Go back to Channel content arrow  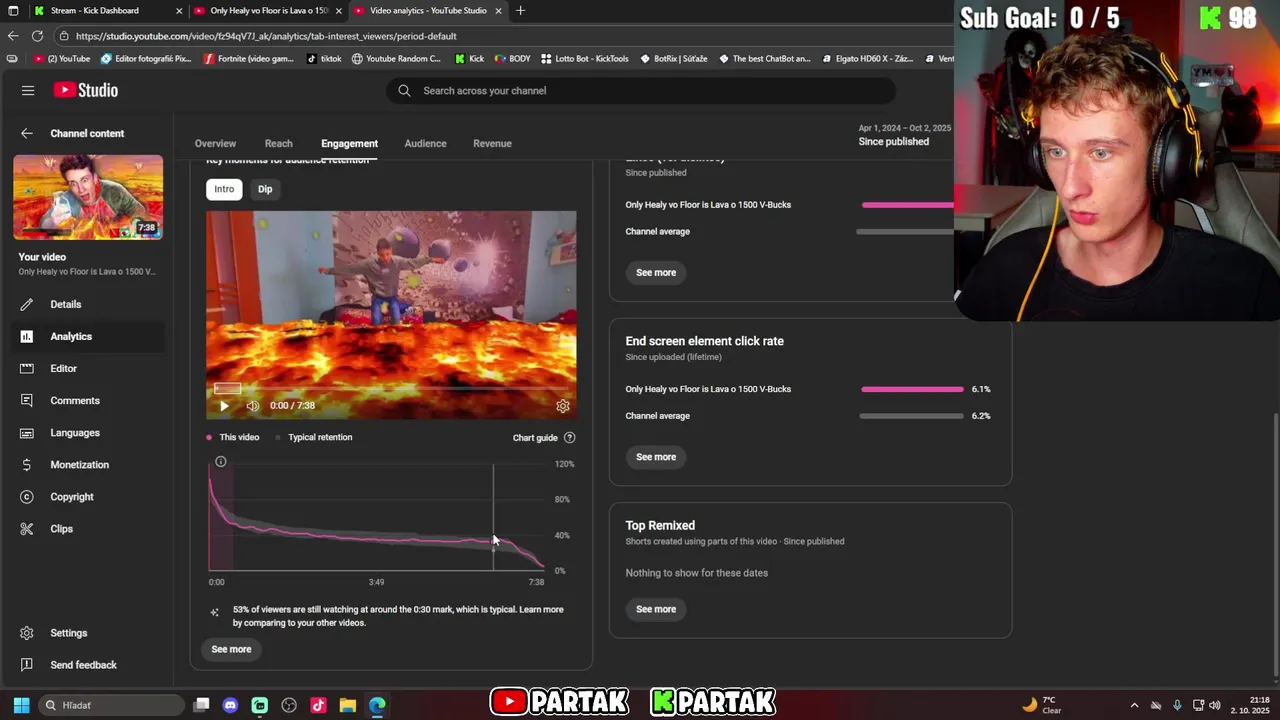[x=27, y=133]
